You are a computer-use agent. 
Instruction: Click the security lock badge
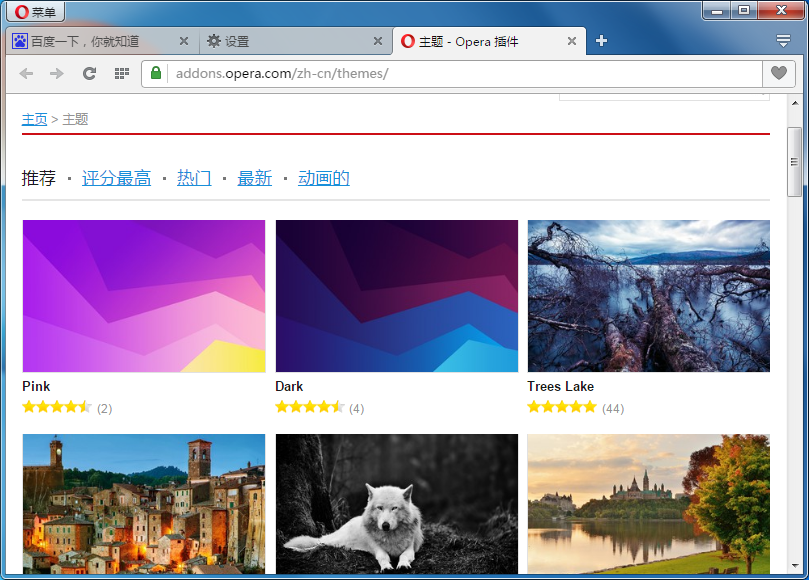155,73
